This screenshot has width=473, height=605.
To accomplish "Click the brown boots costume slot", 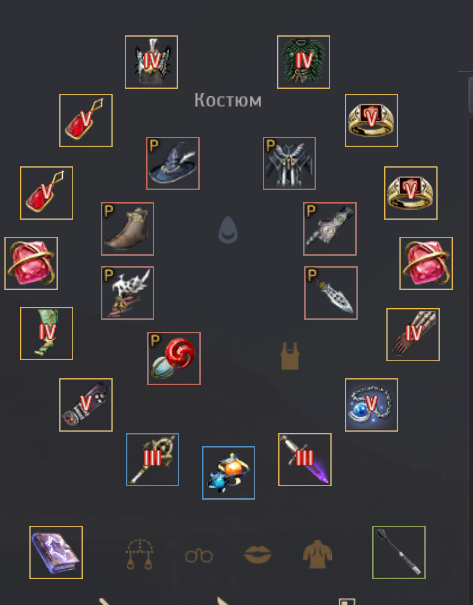I will [127, 229].
